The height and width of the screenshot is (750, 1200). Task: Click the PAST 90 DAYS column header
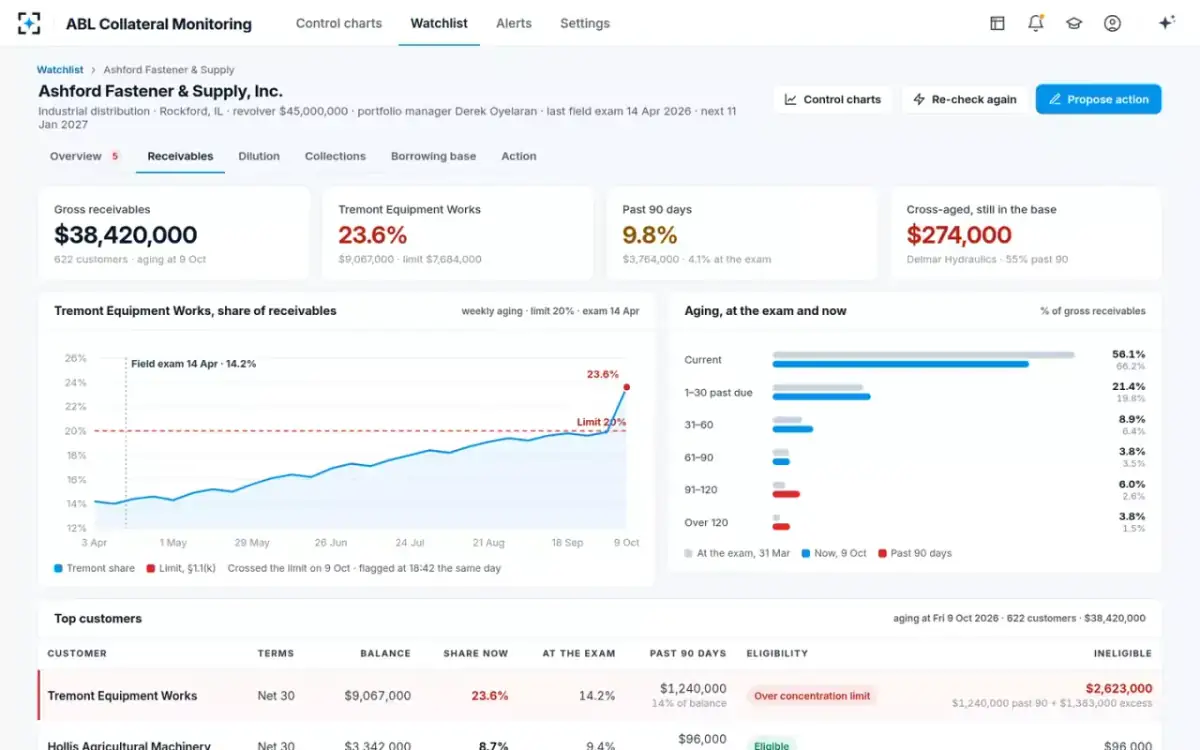pos(688,653)
